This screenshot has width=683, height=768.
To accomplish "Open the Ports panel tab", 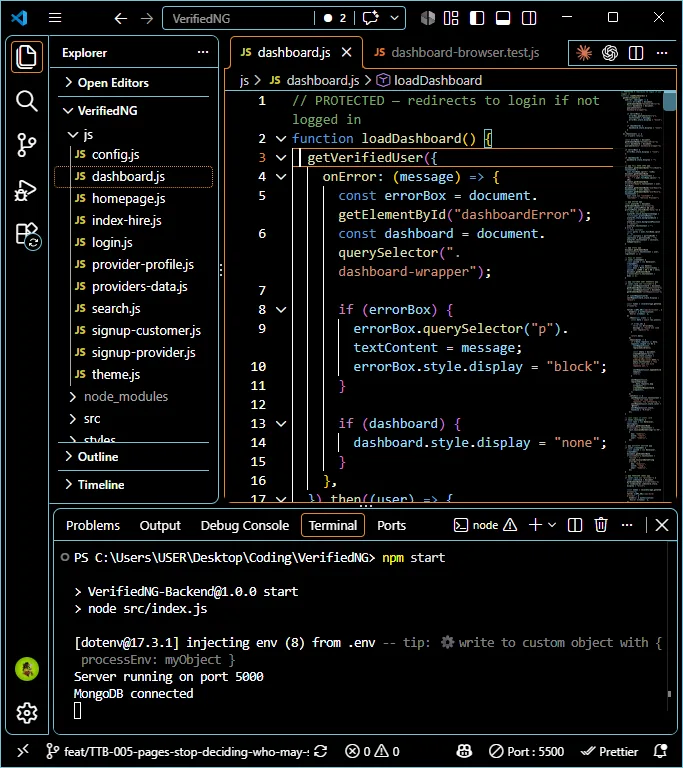I will pyautogui.click(x=391, y=525).
